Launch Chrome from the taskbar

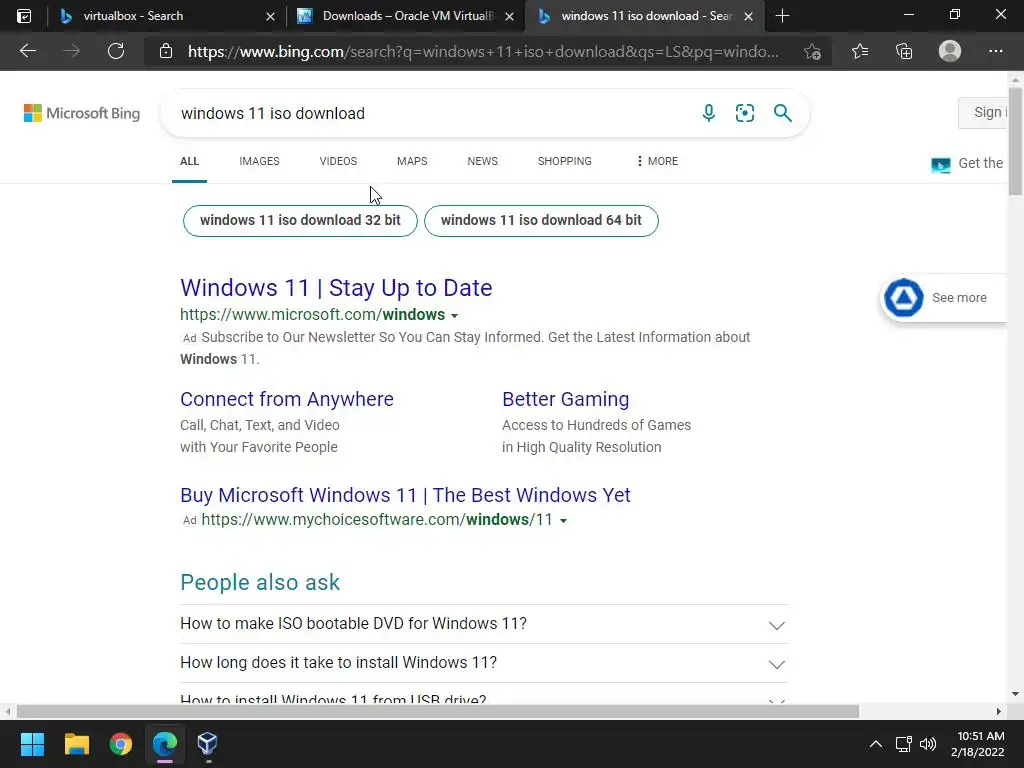coord(121,744)
